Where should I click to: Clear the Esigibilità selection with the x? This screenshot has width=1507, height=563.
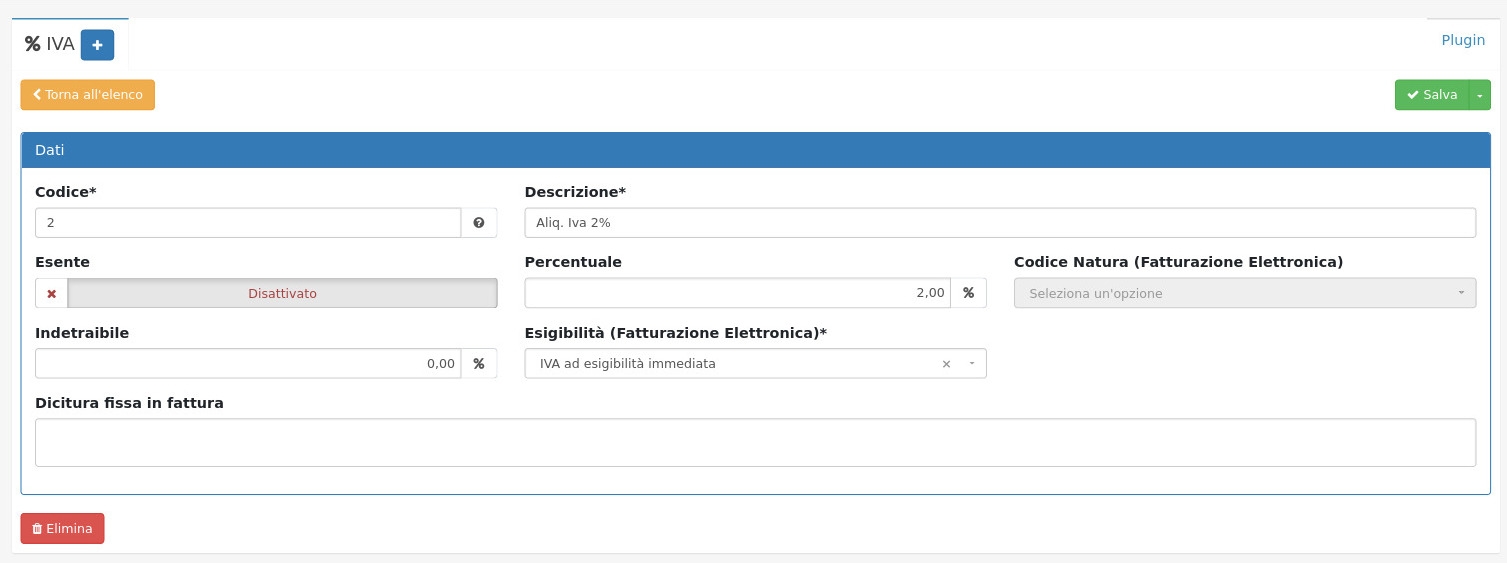(x=946, y=364)
